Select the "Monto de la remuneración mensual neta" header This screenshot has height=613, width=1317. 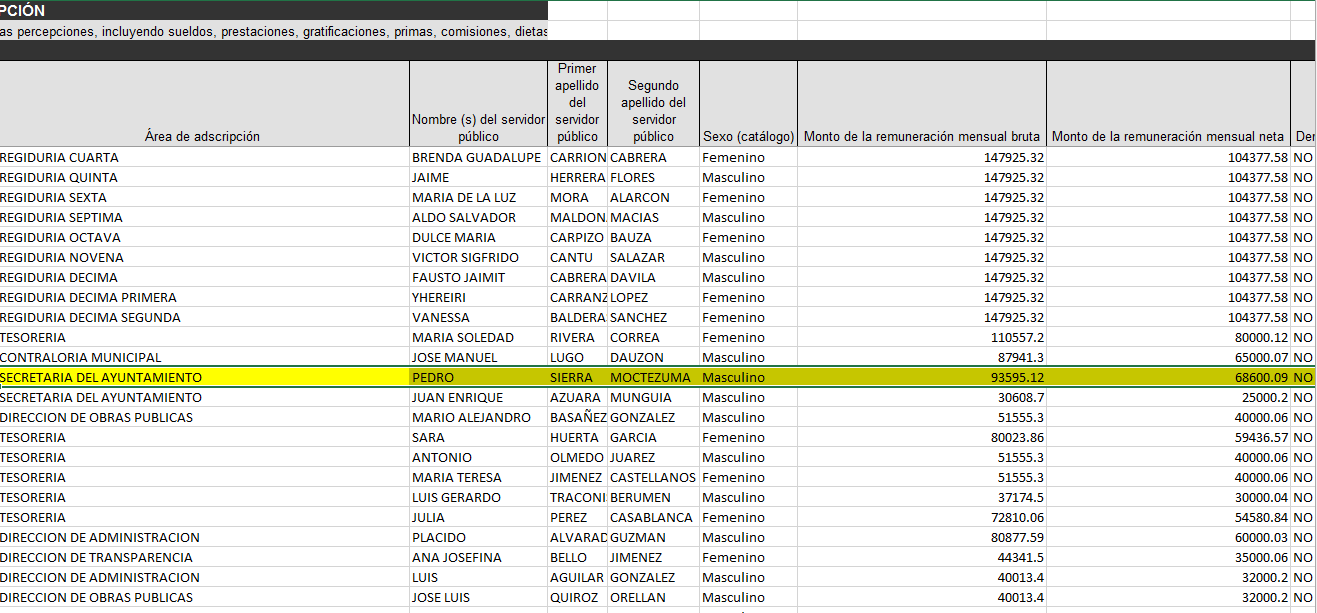(x=1168, y=136)
